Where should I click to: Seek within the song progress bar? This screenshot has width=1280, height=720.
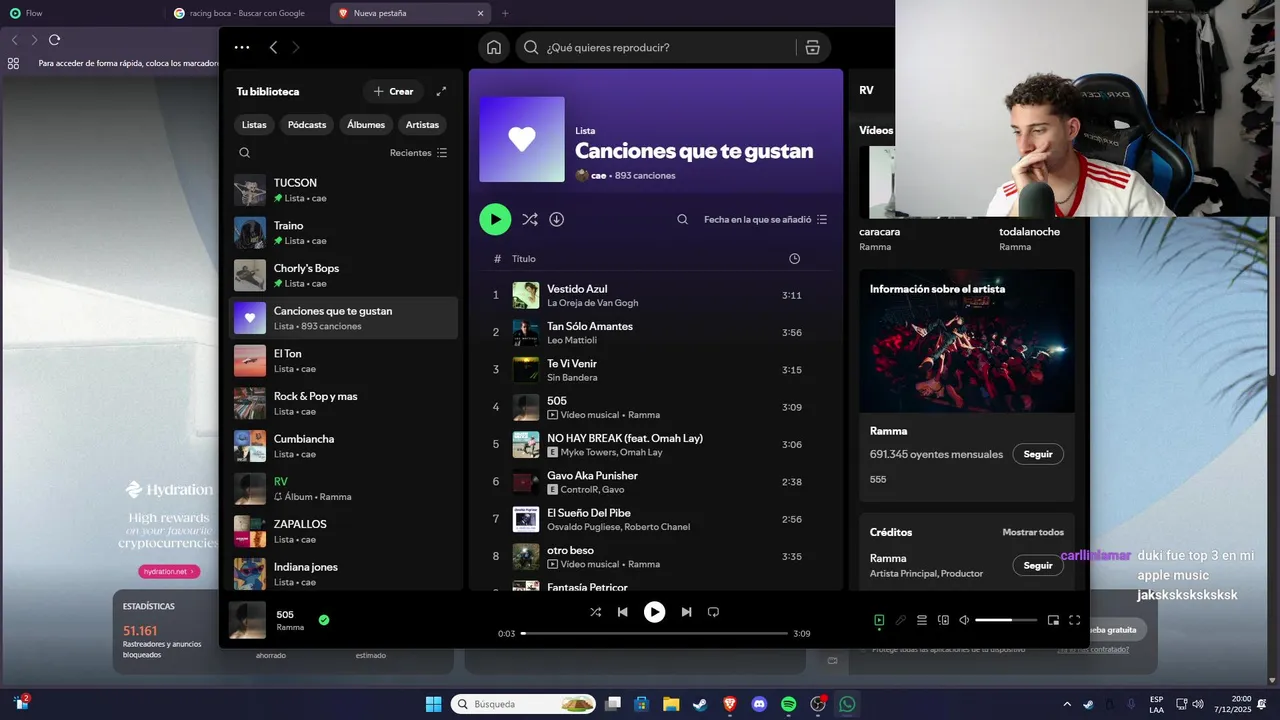click(x=655, y=633)
